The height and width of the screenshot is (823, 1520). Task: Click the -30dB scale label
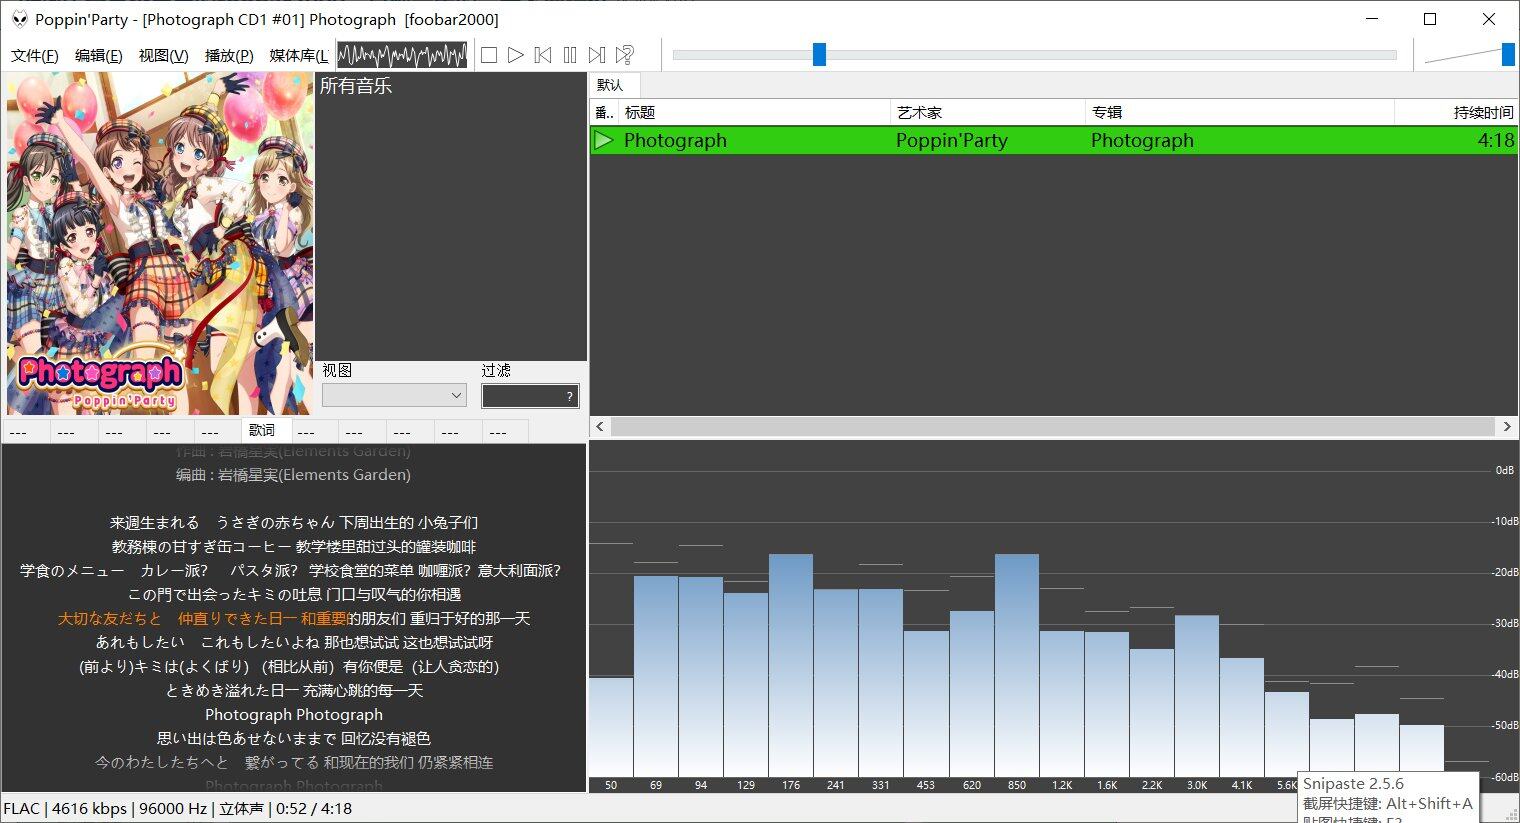point(1505,623)
